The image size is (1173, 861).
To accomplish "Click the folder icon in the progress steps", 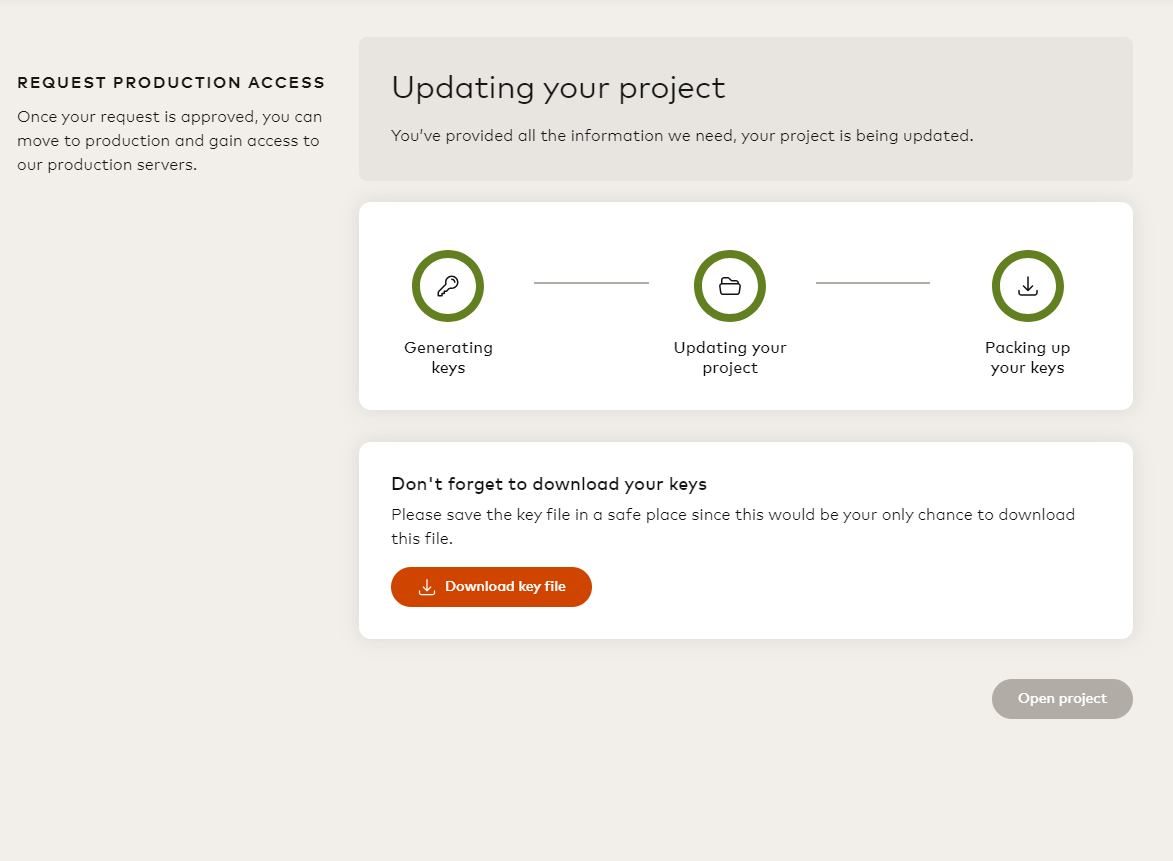I will (730, 286).
